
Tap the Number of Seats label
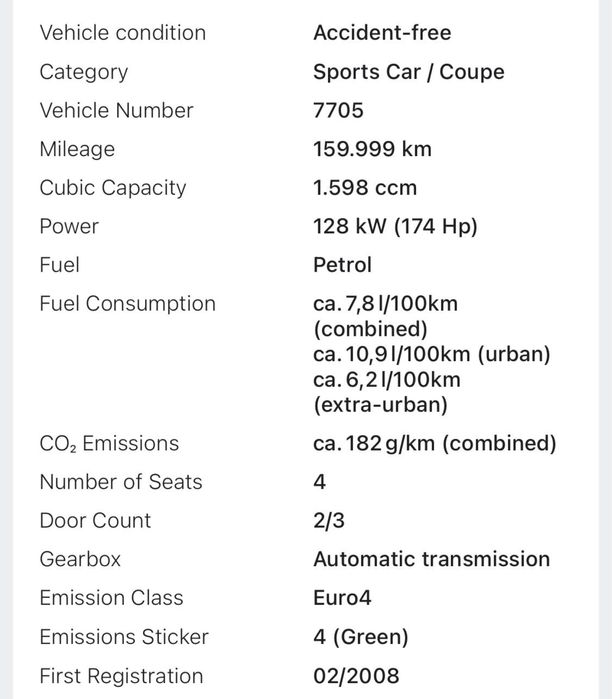pyautogui.click(x=120, y=482)
